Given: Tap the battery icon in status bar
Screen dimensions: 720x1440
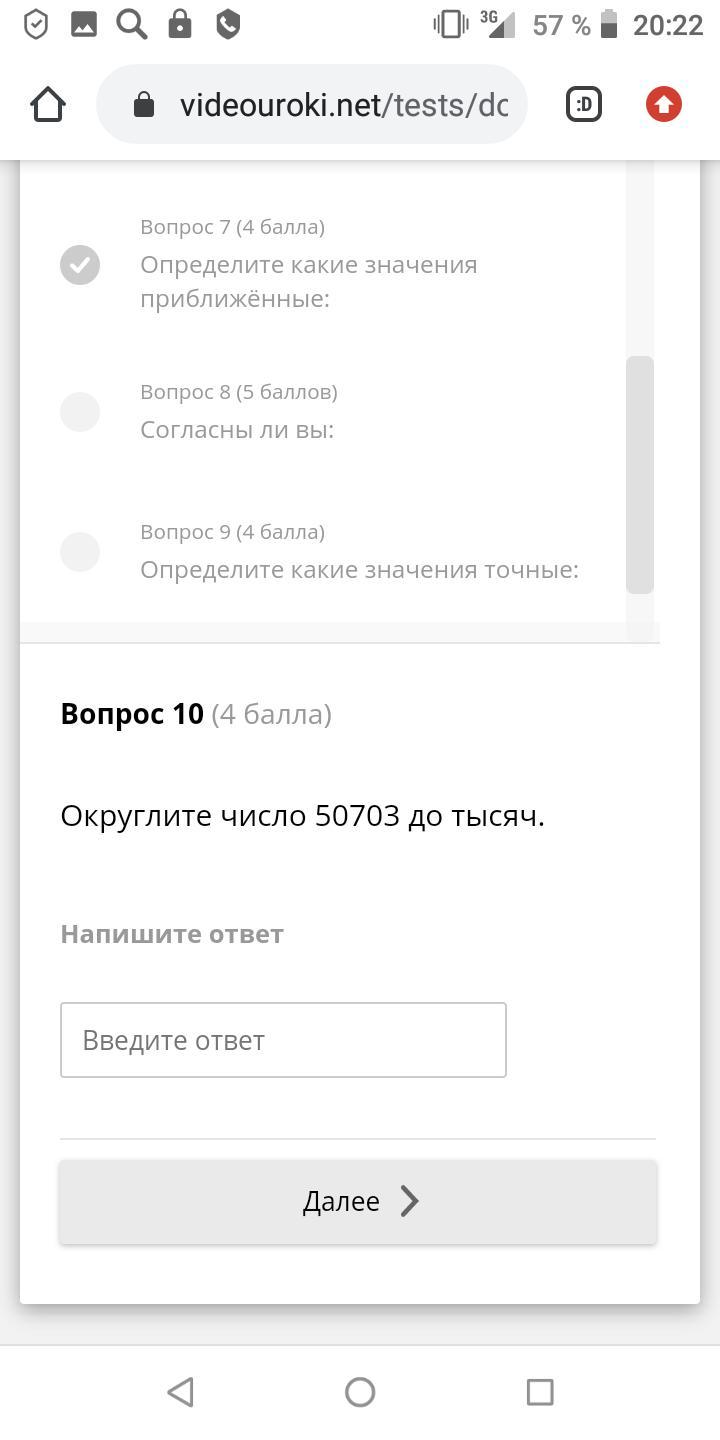Looking at the screenshot, I should (609, 25).
